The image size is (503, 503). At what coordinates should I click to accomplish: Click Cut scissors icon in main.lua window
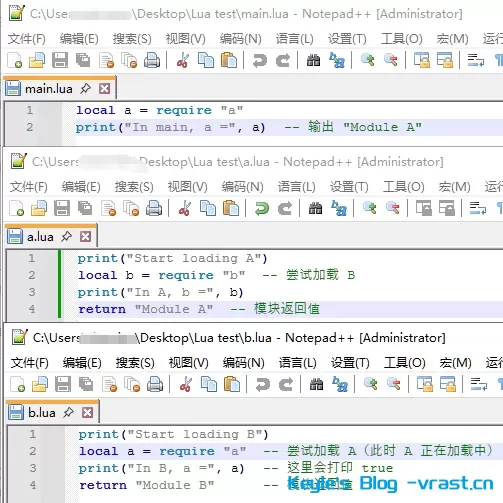(183, 61)
